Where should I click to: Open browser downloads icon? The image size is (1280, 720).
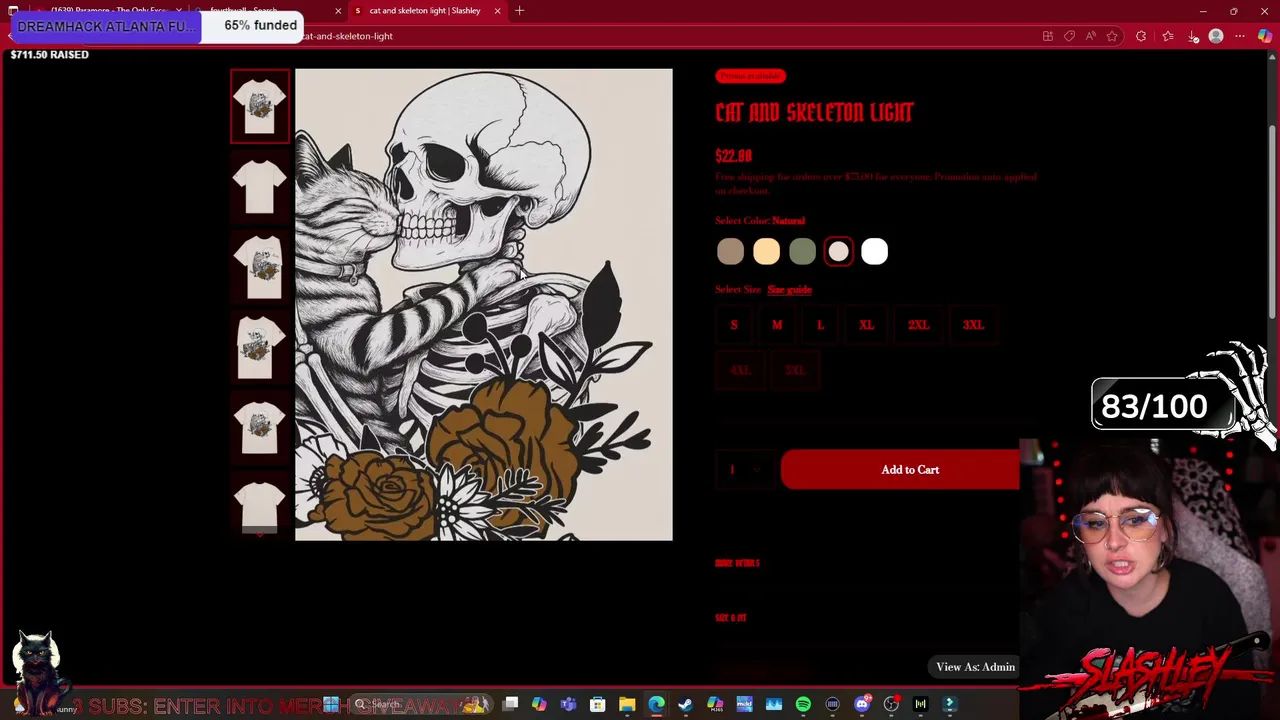pos(1193,36)
